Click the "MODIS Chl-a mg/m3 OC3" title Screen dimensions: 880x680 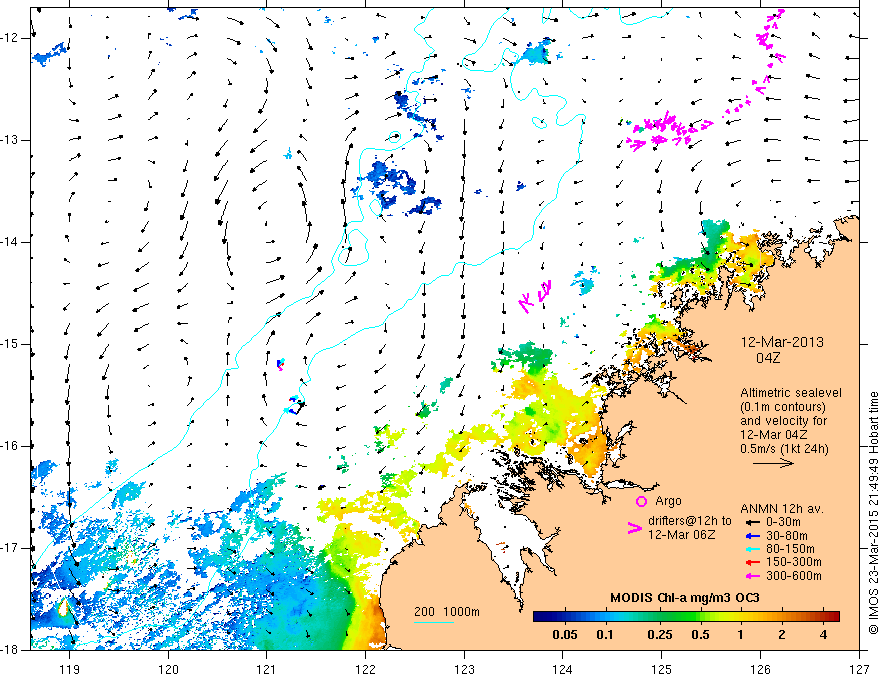tap(685, 598)
